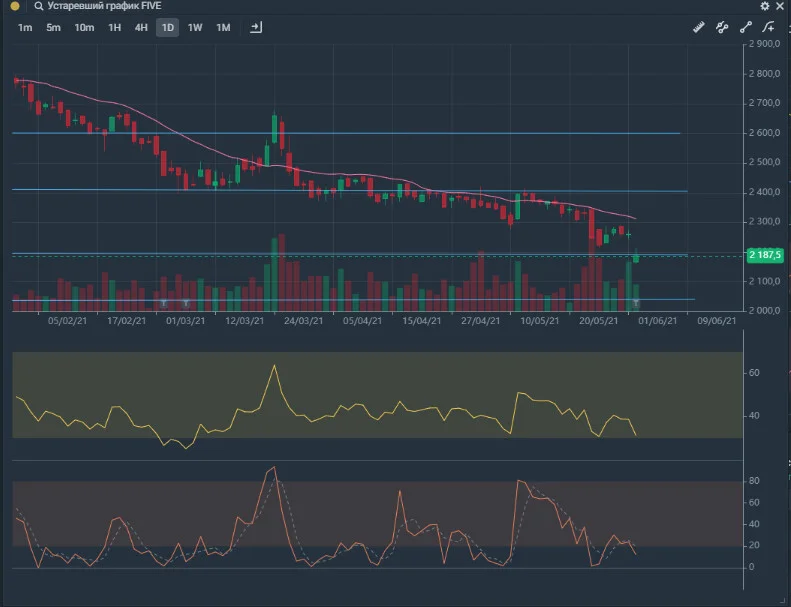Choose the 1W timeframe
Viewport: 791px width, 607px height.
coord(195,28)
